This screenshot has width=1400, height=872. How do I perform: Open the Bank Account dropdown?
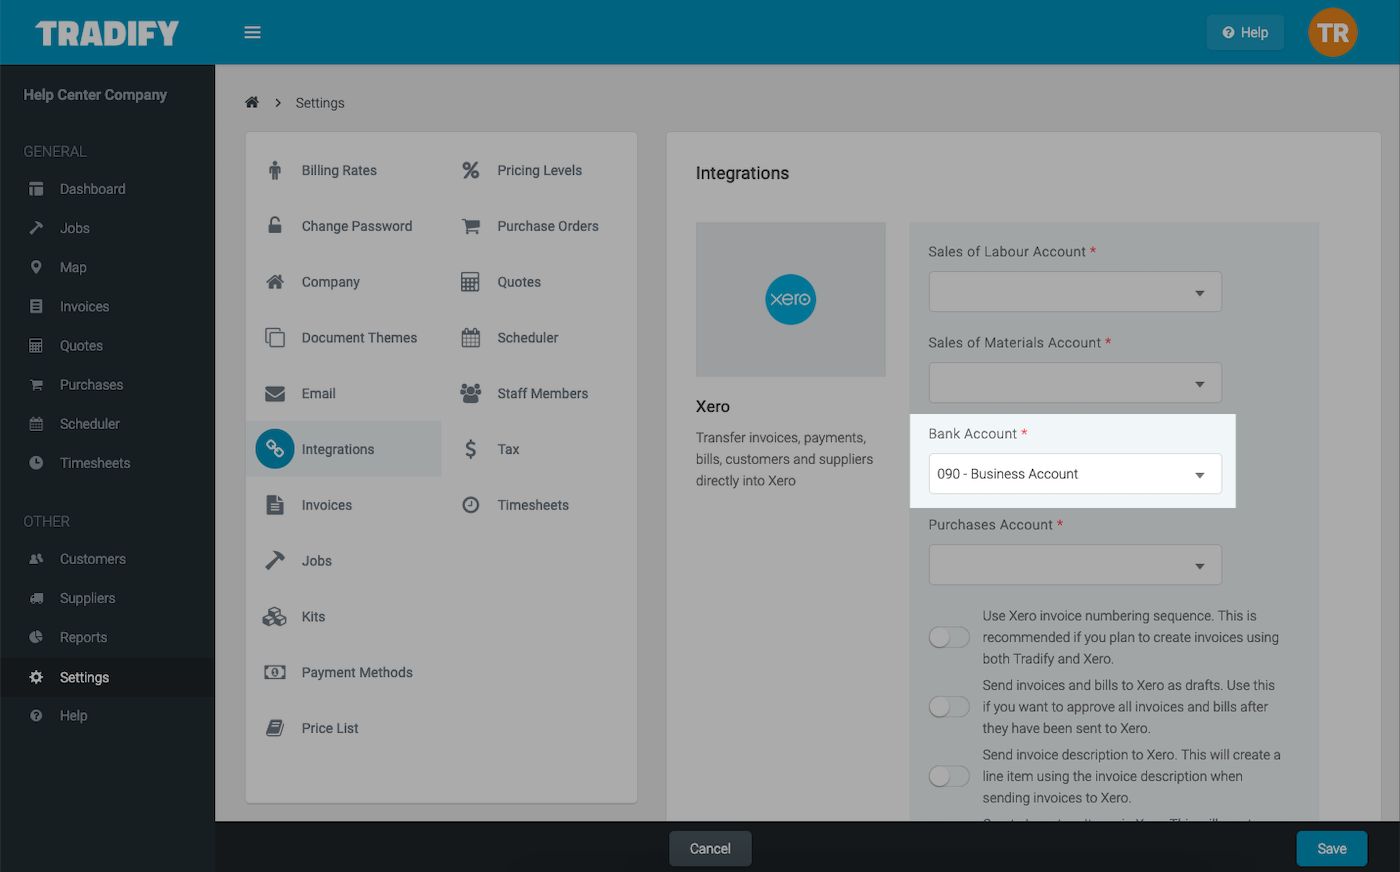(1075, 474)
